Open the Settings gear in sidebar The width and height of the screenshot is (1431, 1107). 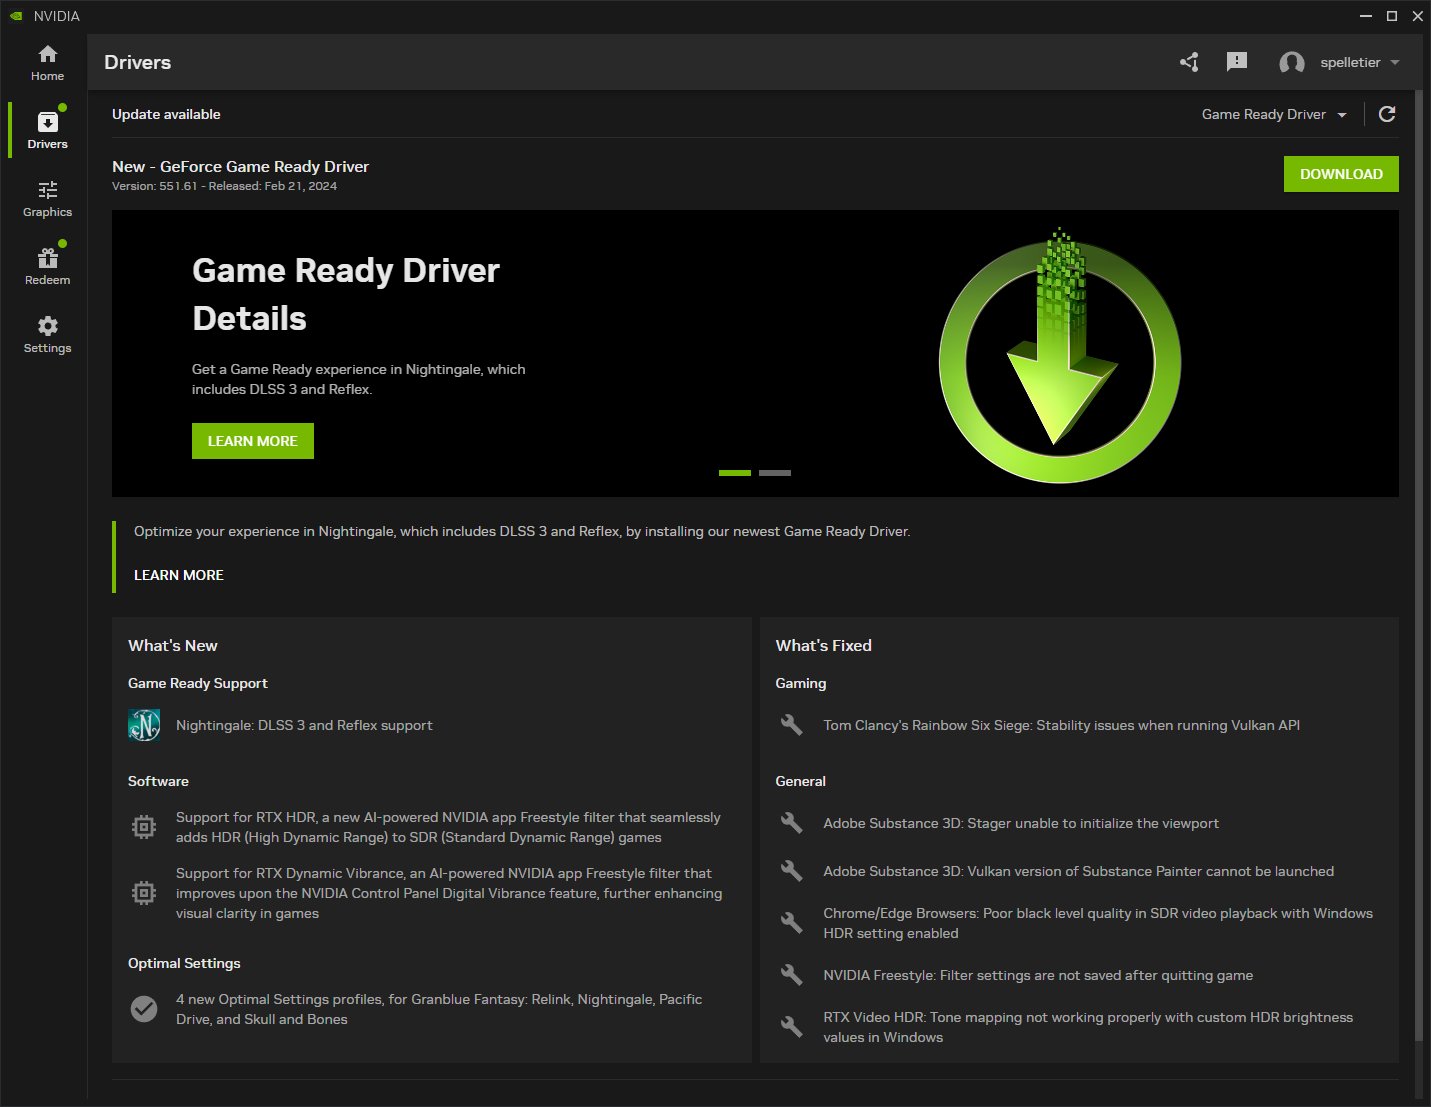click(47, 334)
